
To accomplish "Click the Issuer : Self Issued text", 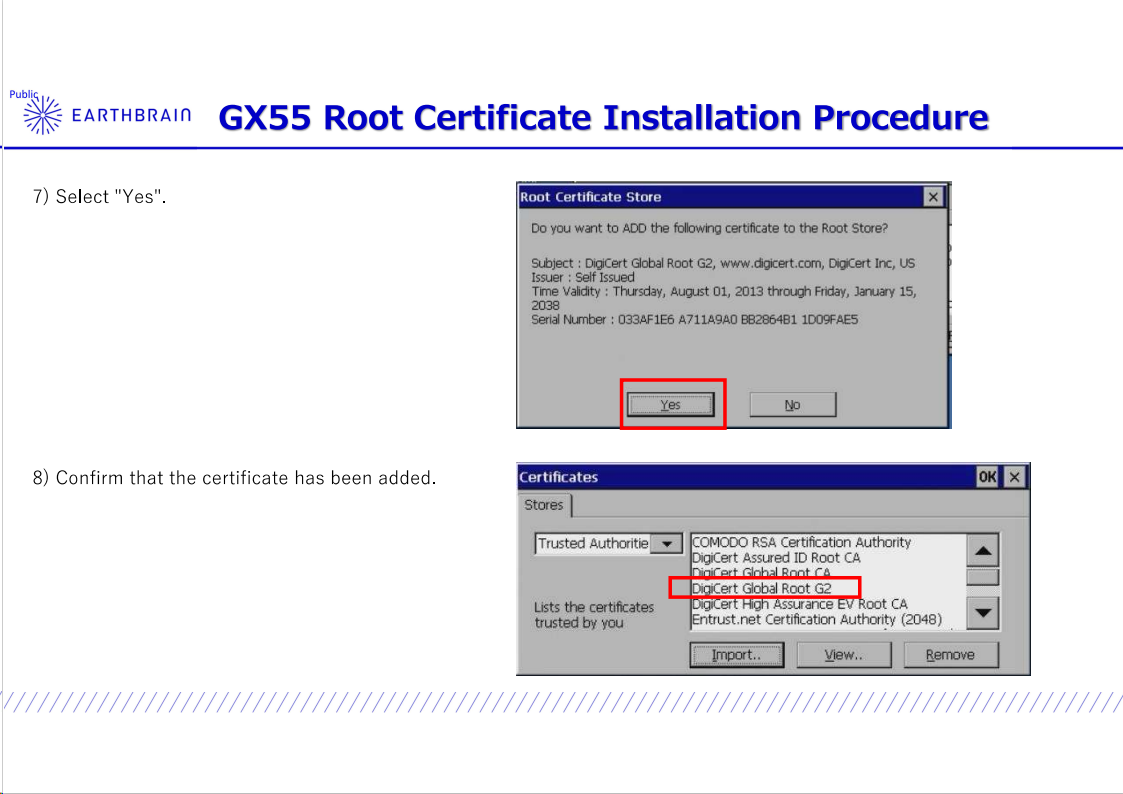I will coord(583,277).
